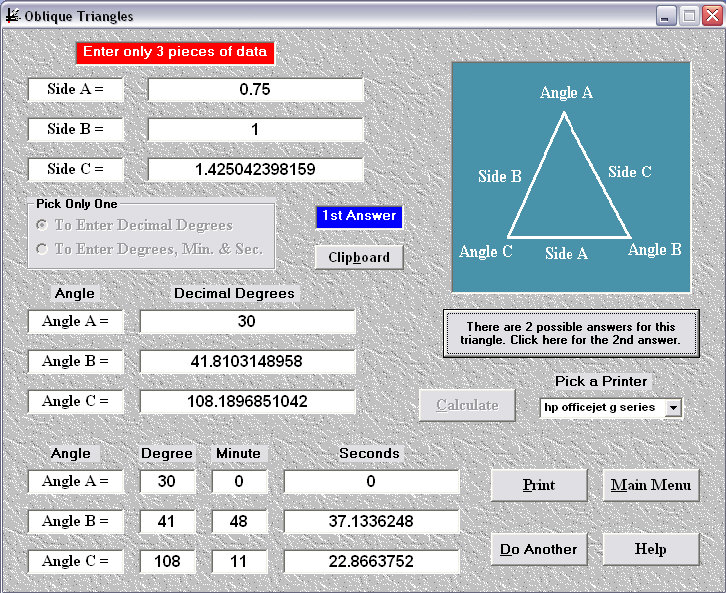Click the Angle A decimal degrees field
The width and height of the screenshot is (726, 593).
[x=247, y=321]
